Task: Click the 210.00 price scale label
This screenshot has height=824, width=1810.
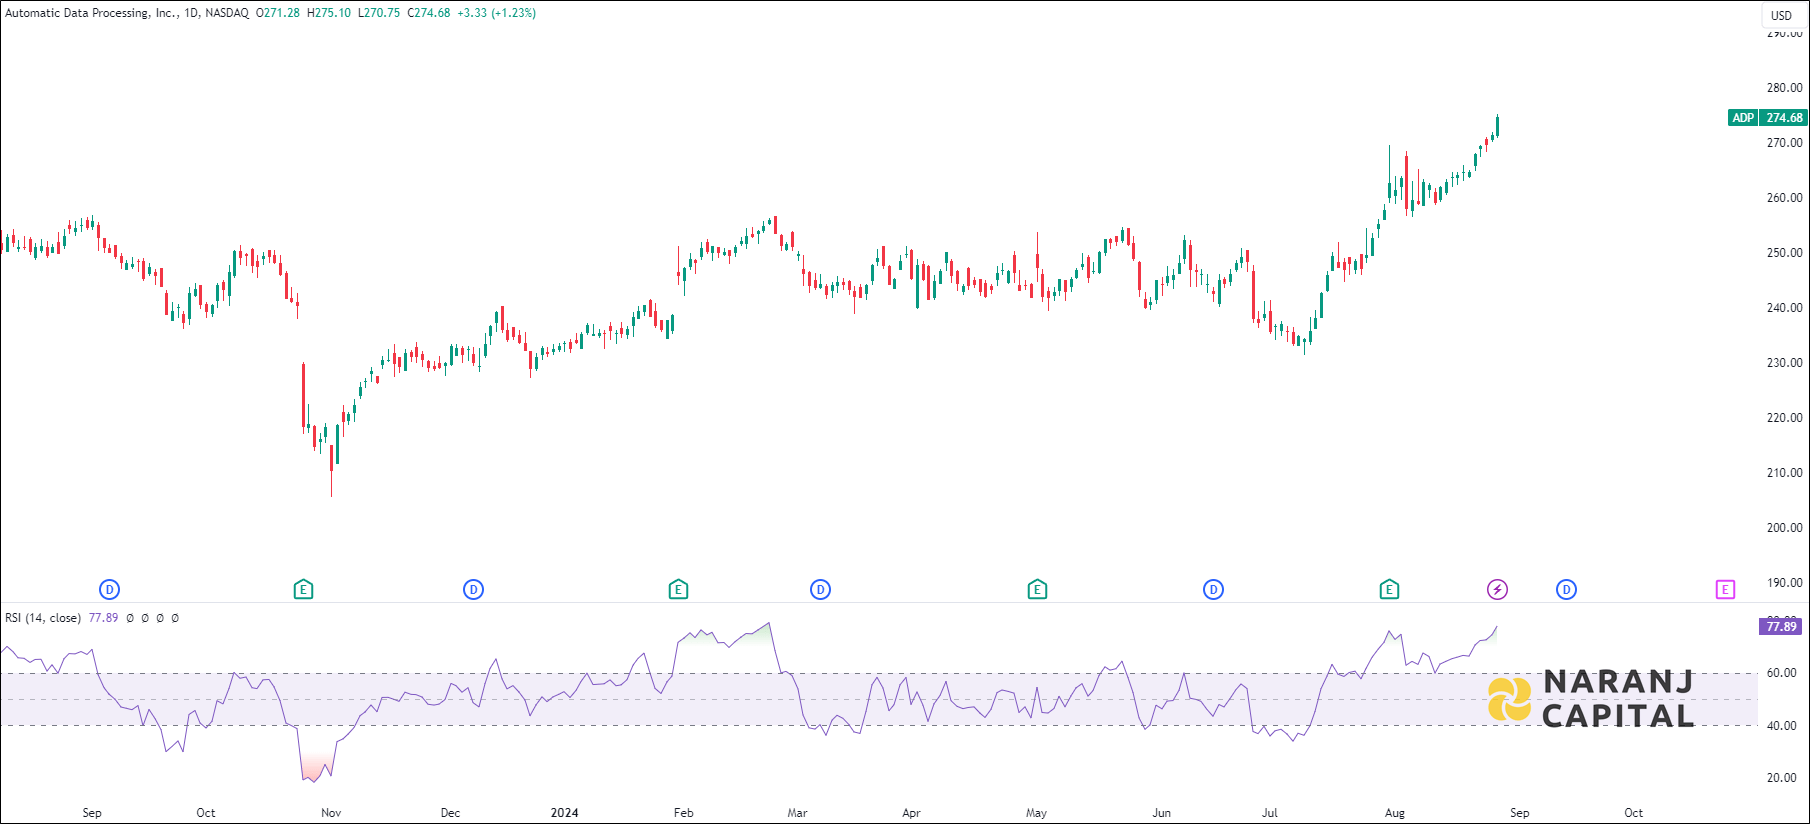Action: [x=1784, y=473]
